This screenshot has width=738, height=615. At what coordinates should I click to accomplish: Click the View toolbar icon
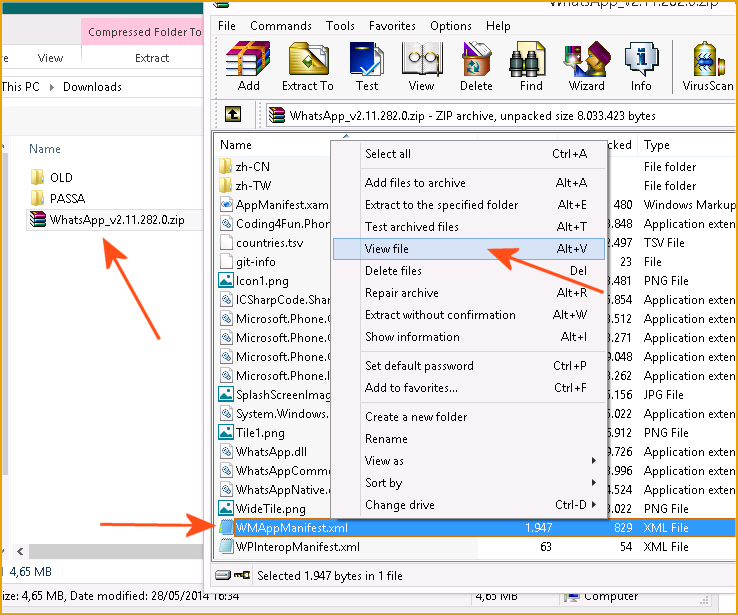422,59
